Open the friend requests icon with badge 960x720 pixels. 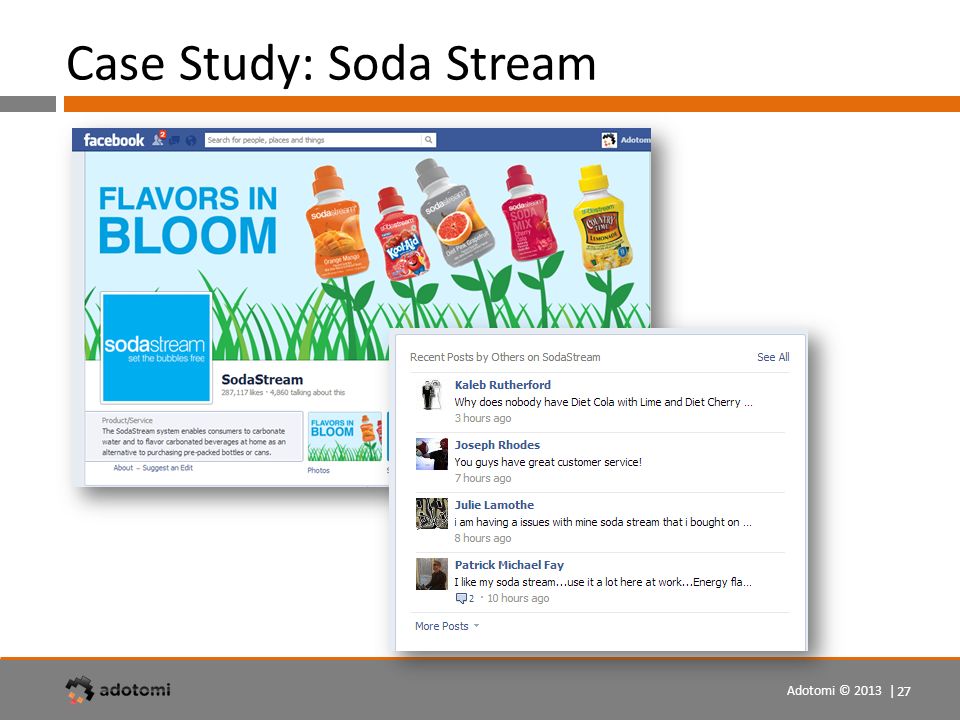coord(159,138)
